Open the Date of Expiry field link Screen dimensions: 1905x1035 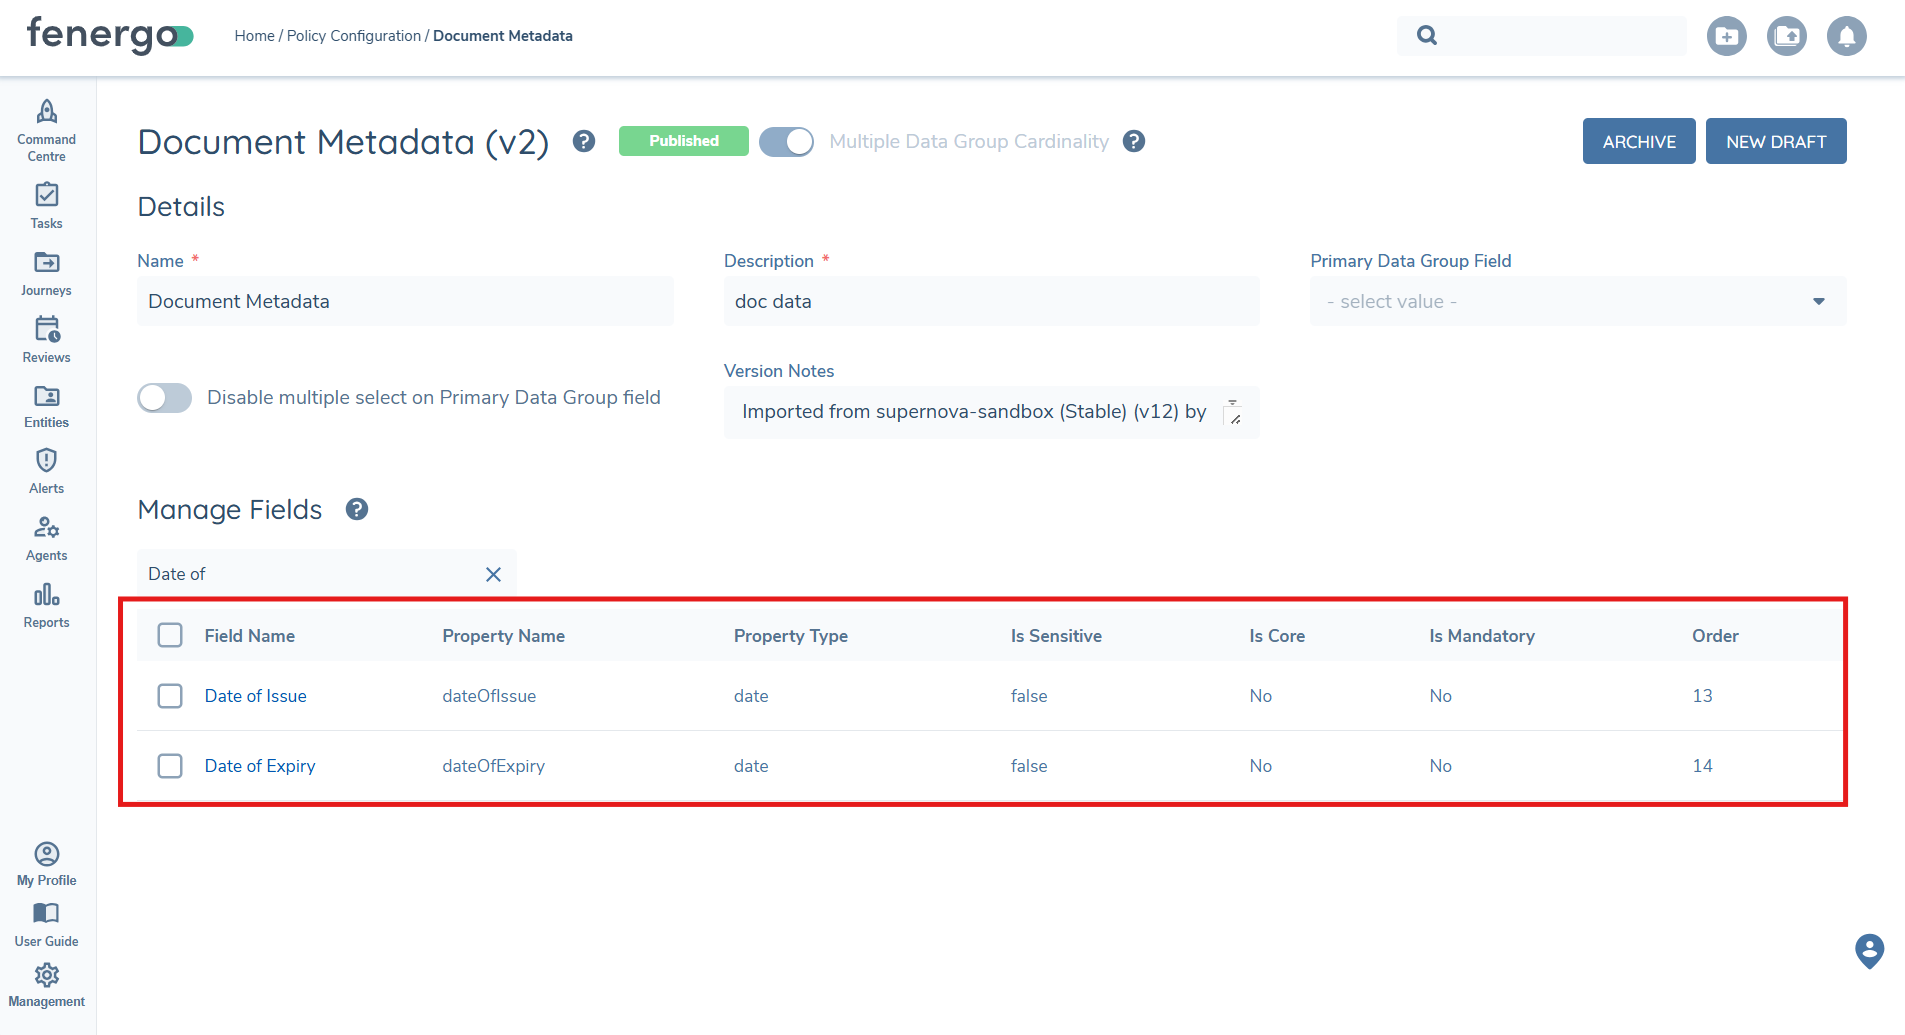(x=259, y=766)
